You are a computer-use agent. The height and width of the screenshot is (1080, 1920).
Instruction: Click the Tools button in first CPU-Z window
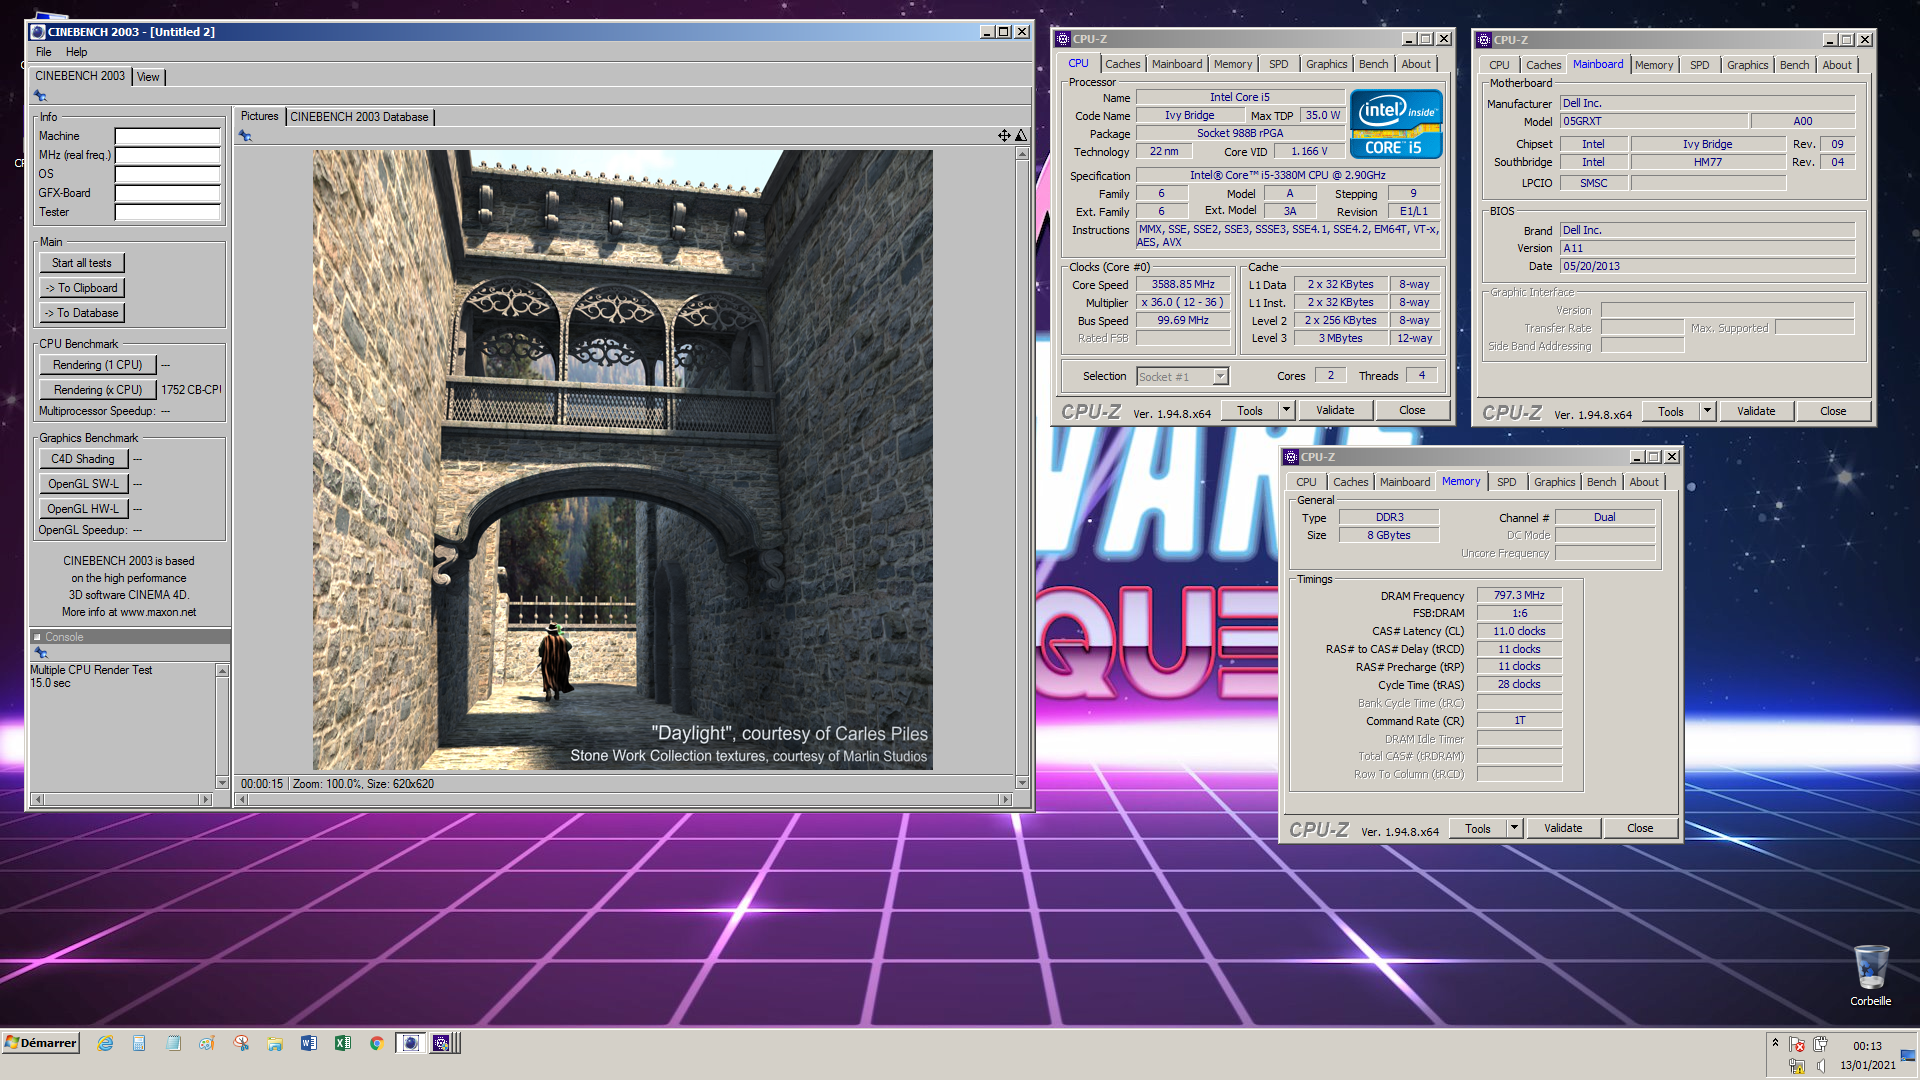coord(1249,410)
